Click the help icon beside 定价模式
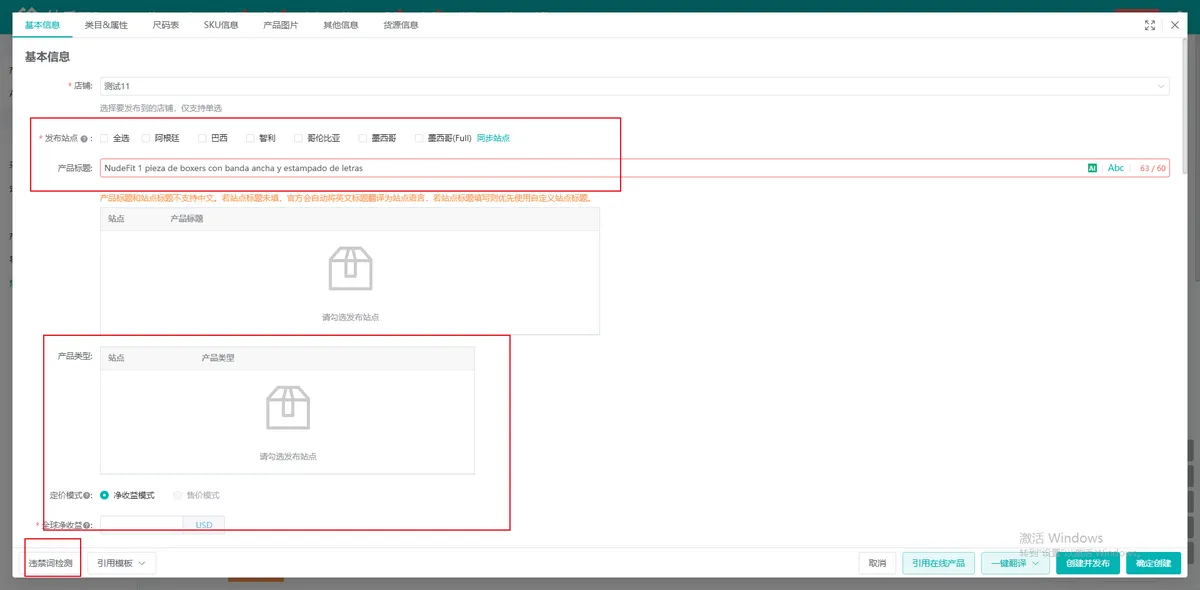The width and height of the screenshot is (1200, 590). click(x=87, y=495)
